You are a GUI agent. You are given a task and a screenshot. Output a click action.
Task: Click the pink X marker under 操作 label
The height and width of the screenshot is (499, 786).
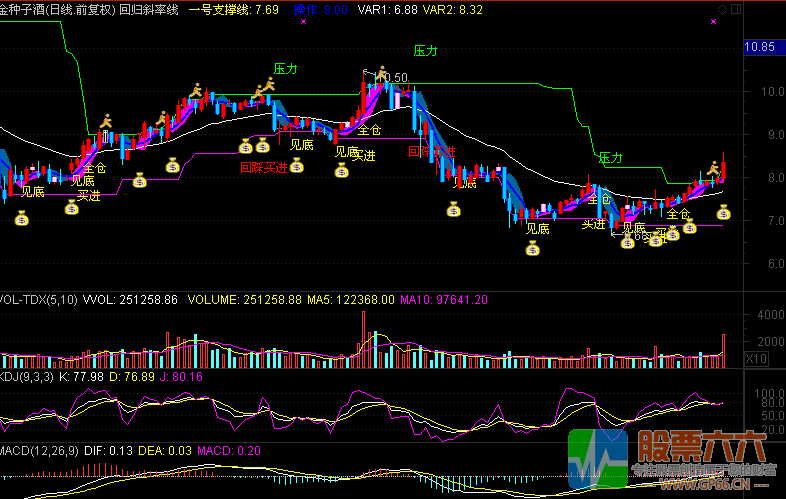point(302,21)
